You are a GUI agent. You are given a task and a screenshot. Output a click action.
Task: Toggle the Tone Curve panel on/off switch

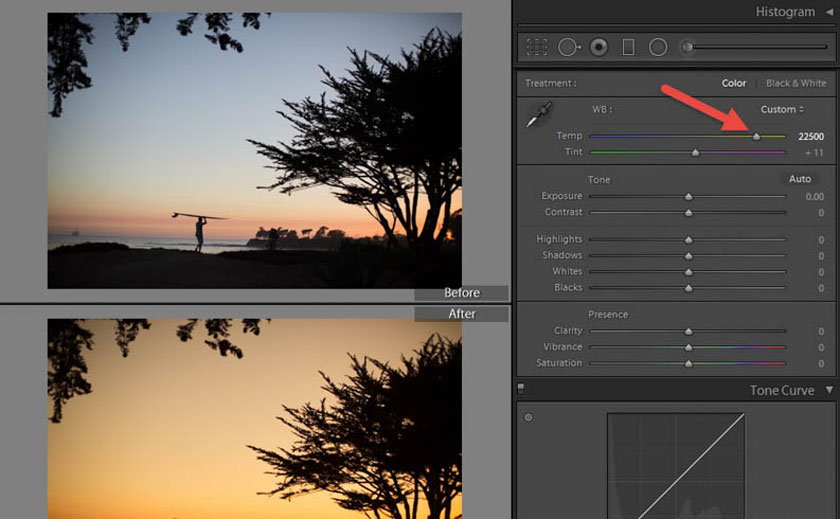(x=521, y=390)
